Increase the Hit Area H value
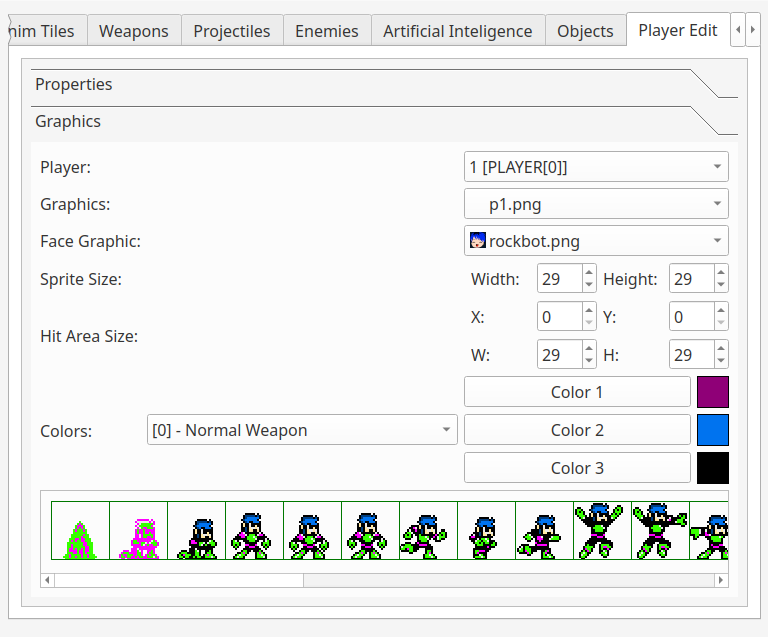This screenshot has height=637, width=768. [x=721, y=348]
